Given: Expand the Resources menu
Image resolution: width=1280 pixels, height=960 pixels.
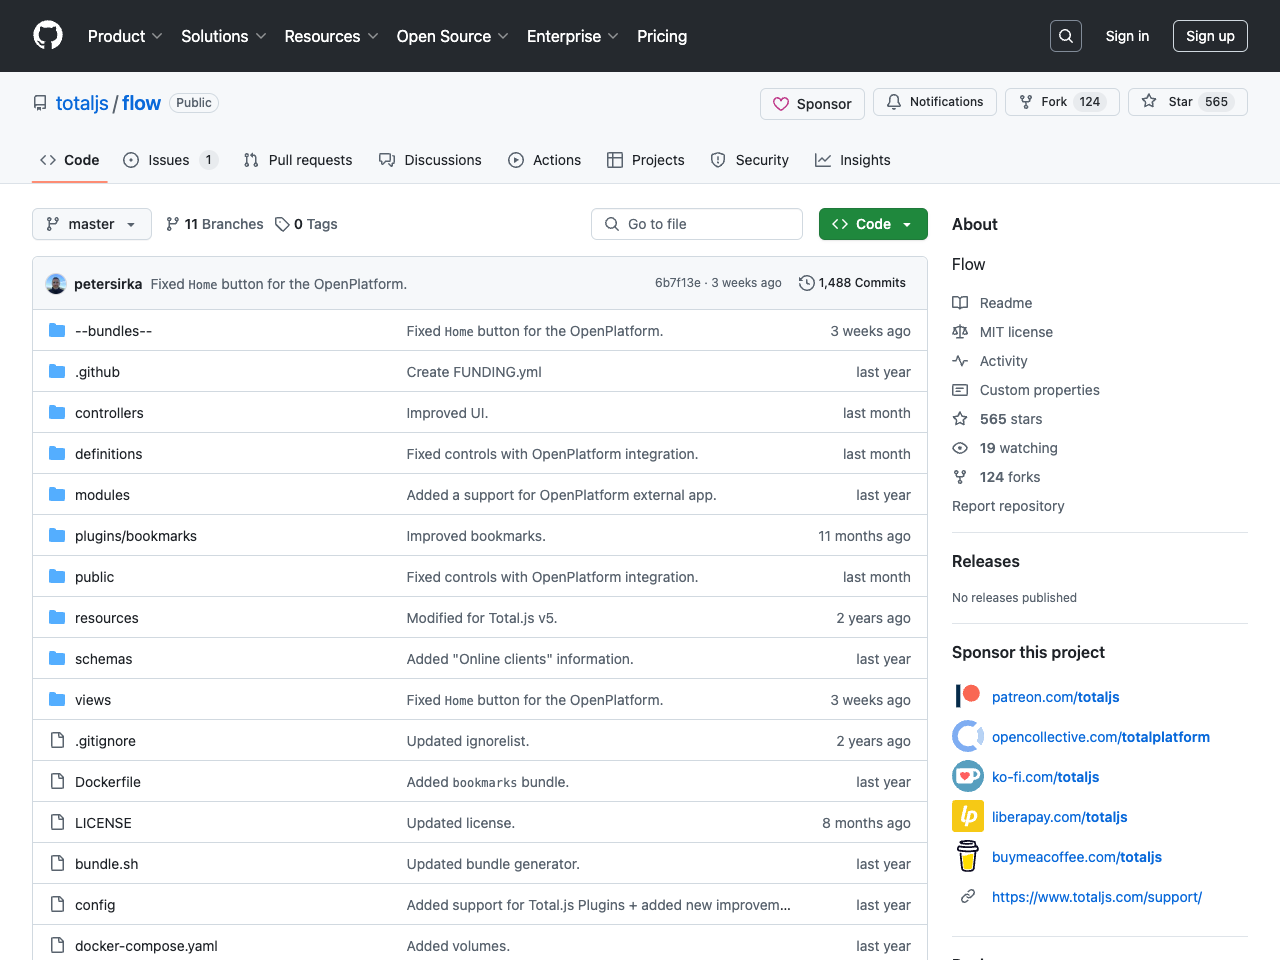Looking at the screenshot, I should pos(331,36).
